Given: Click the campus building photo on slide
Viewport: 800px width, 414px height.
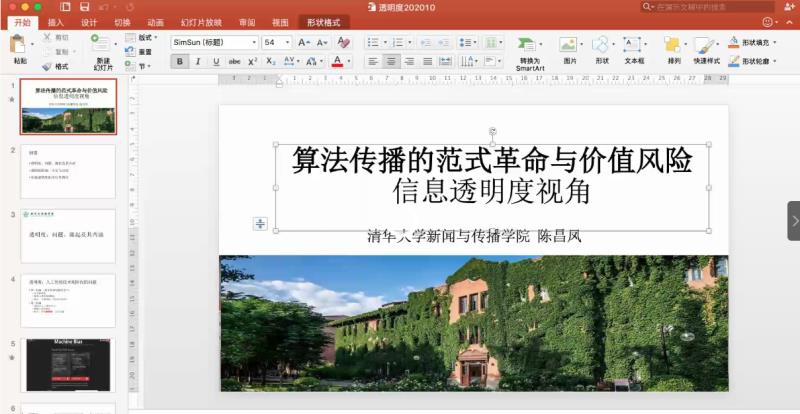Looking at the screenshot, I should (474, 323).
